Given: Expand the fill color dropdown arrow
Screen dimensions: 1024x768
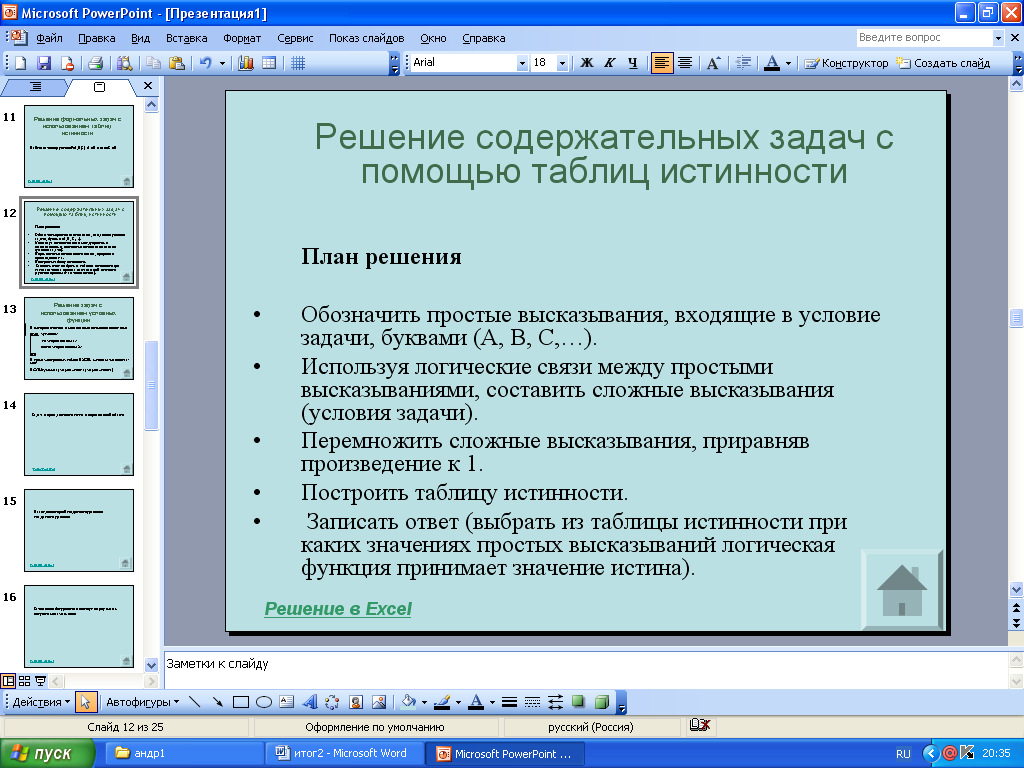Looking at the screenshot, I should (424, 702).
